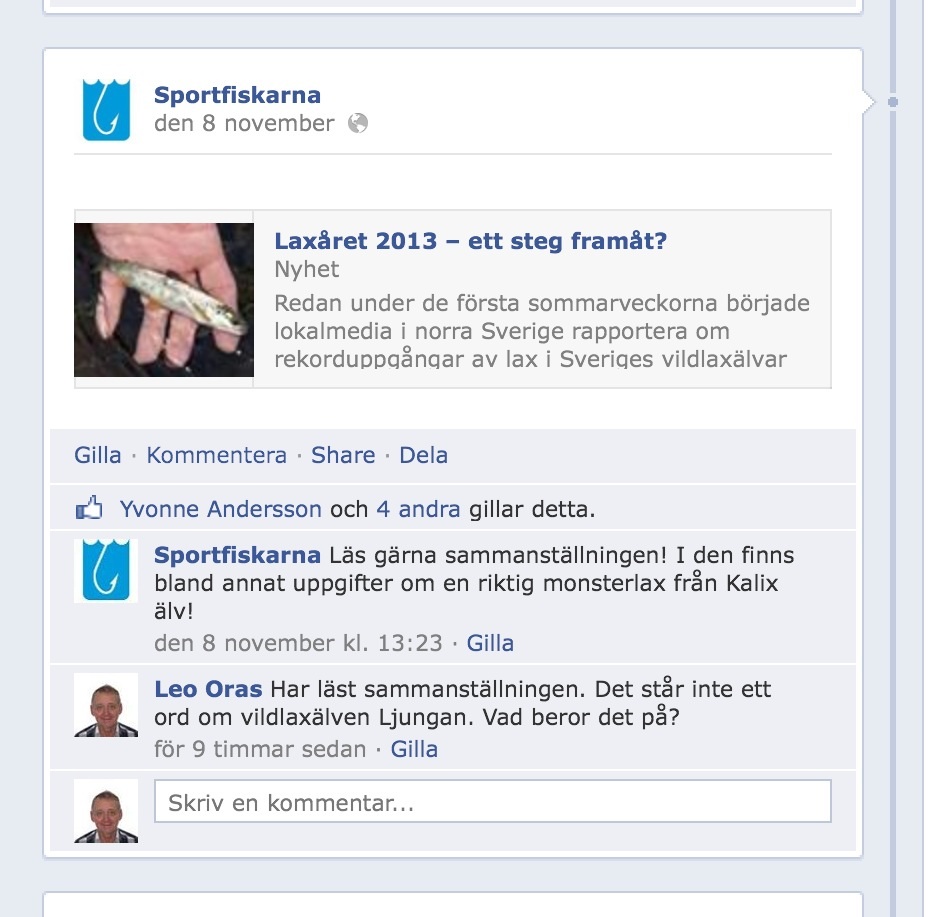Click the Sportfiskarna hook logo in the post header
928x917 pixels.
click(x=106, y=110)
